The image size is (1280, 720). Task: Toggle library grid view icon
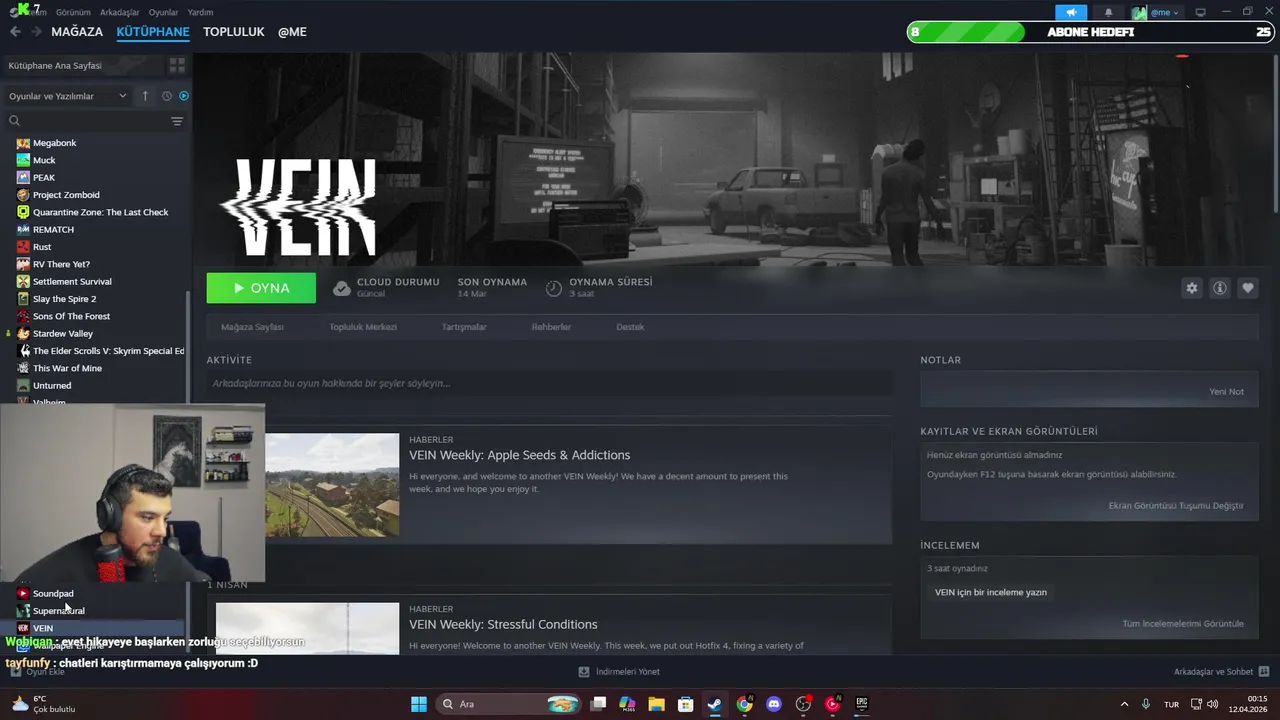click(x=177, y=65)
